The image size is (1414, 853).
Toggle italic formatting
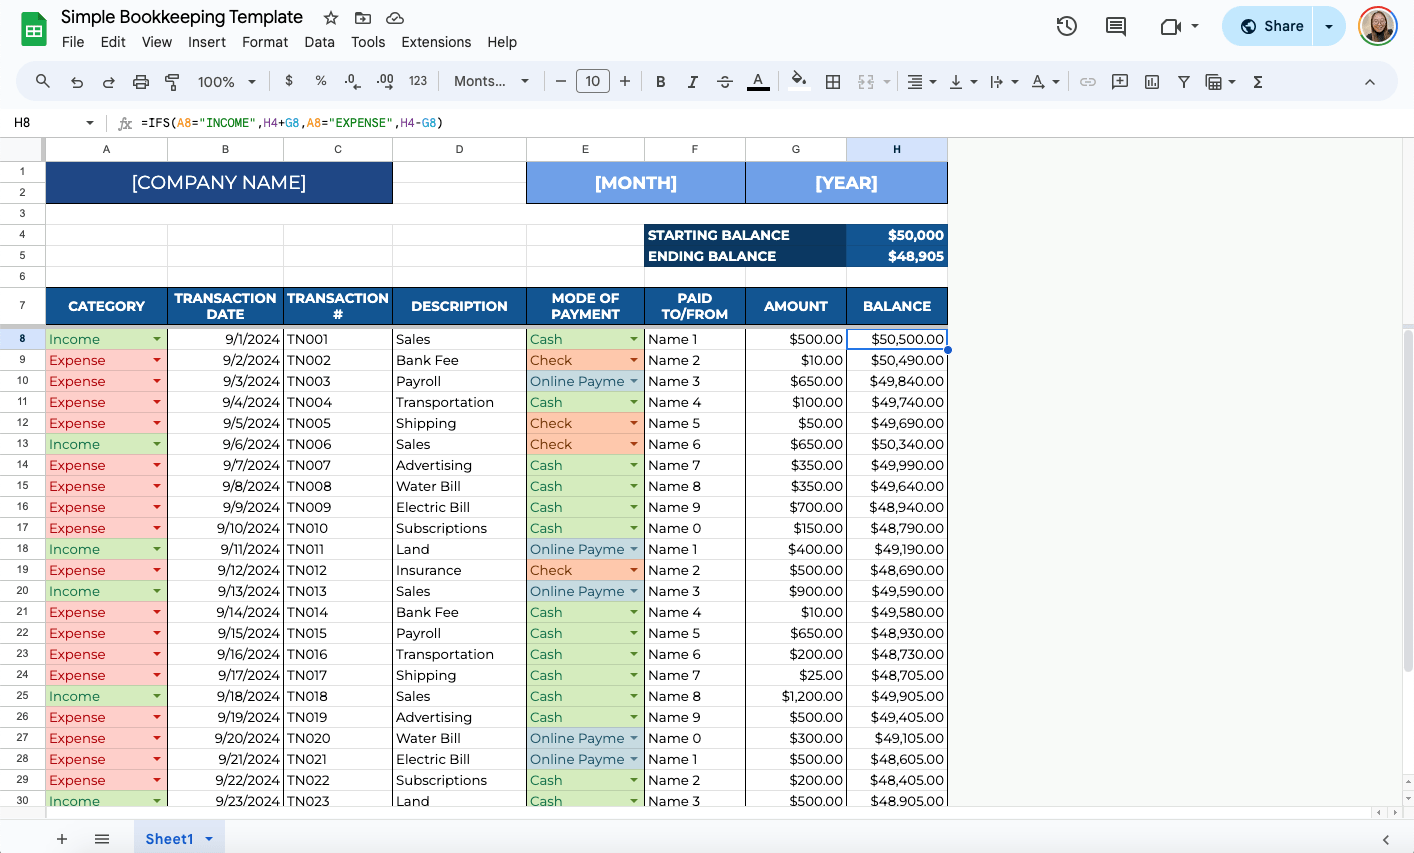pyautogui.click(x=692, y=81)
